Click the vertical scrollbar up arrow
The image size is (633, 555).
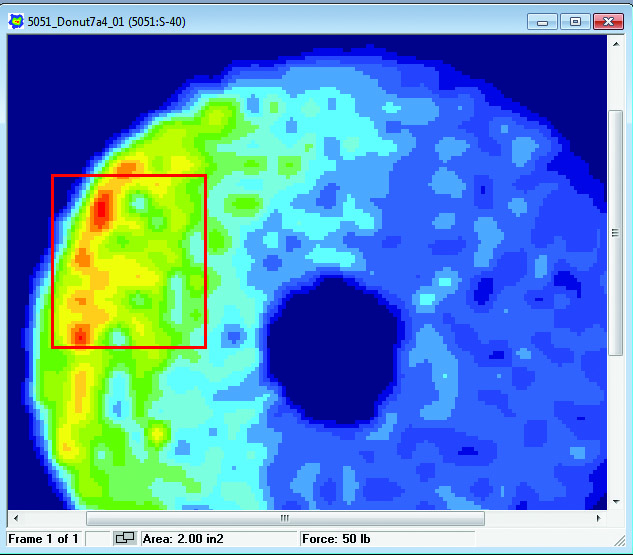(x=616, y=46)
